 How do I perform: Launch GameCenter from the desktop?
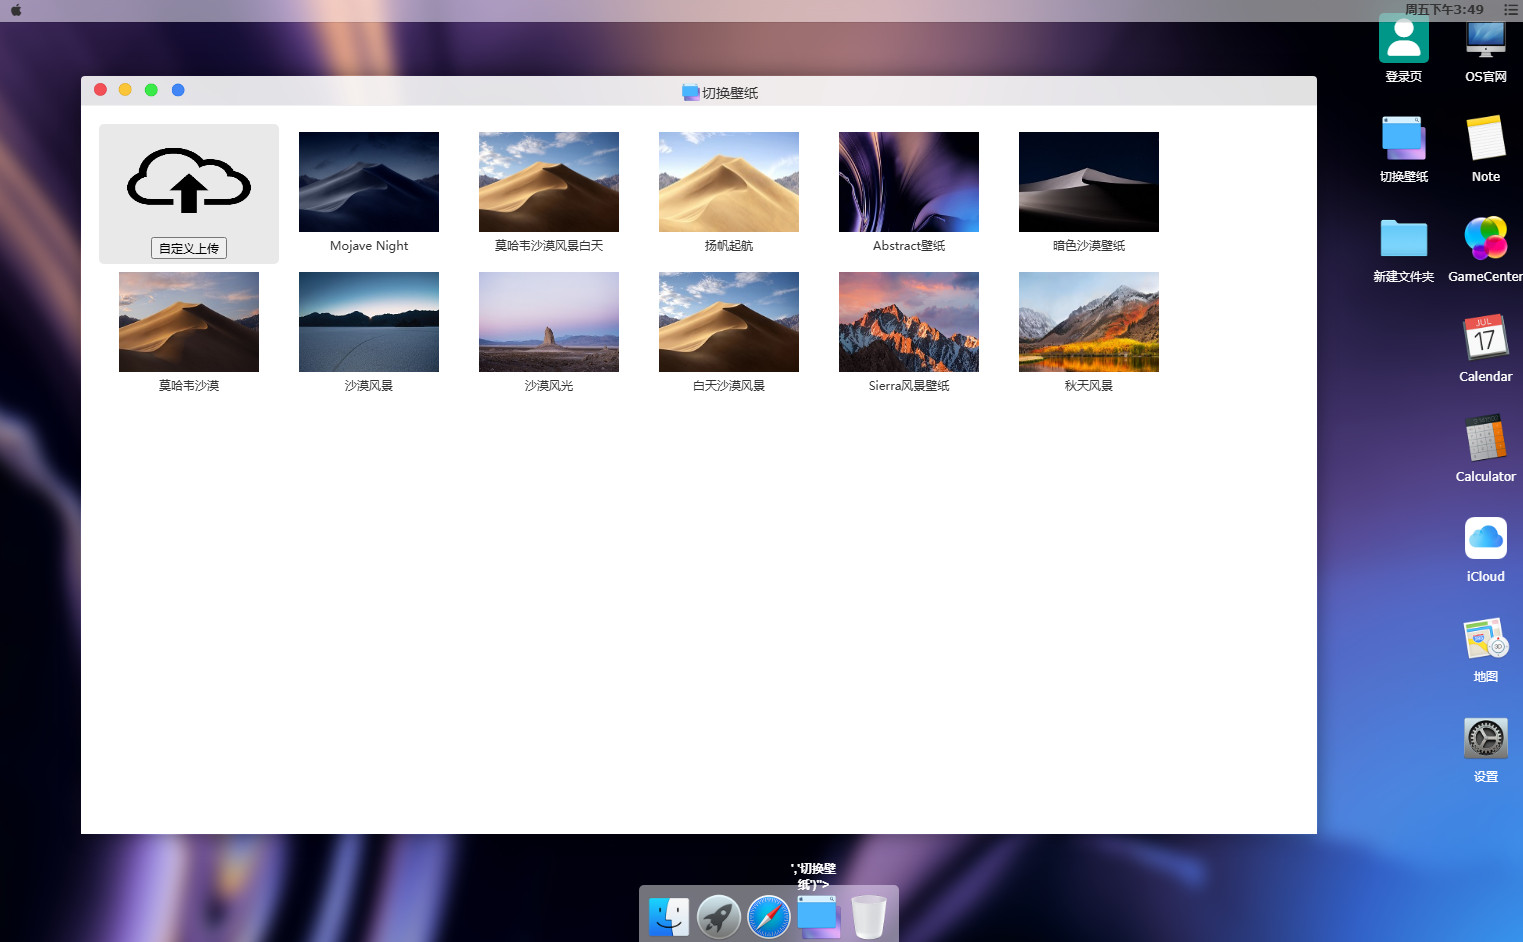[x=1485, y=239]
